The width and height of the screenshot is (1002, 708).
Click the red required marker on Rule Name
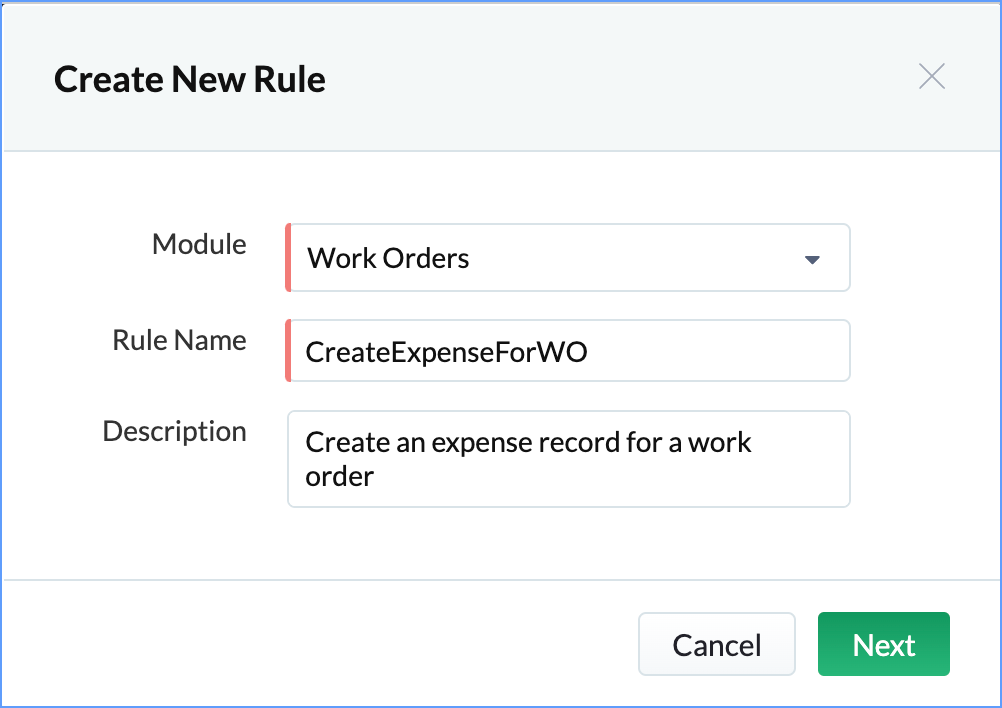click(x=288, y=351)
